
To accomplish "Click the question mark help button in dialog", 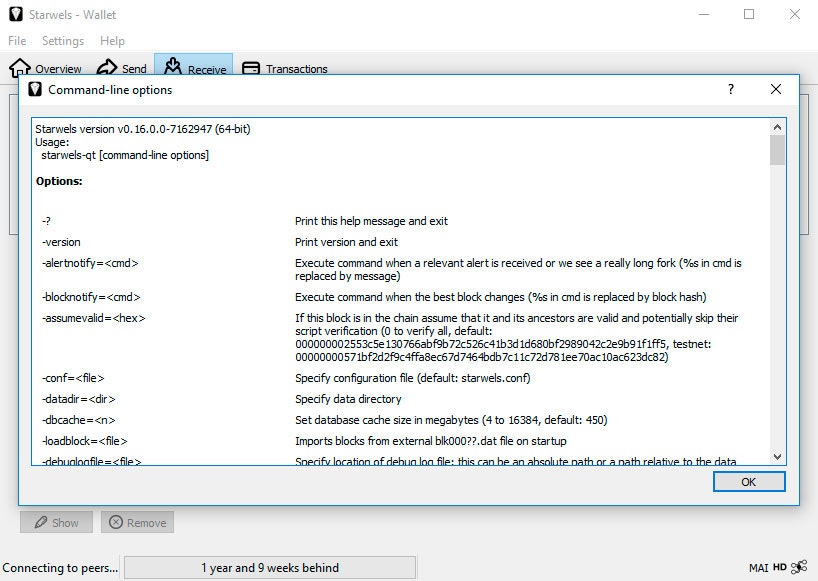I will pos(731,89).
